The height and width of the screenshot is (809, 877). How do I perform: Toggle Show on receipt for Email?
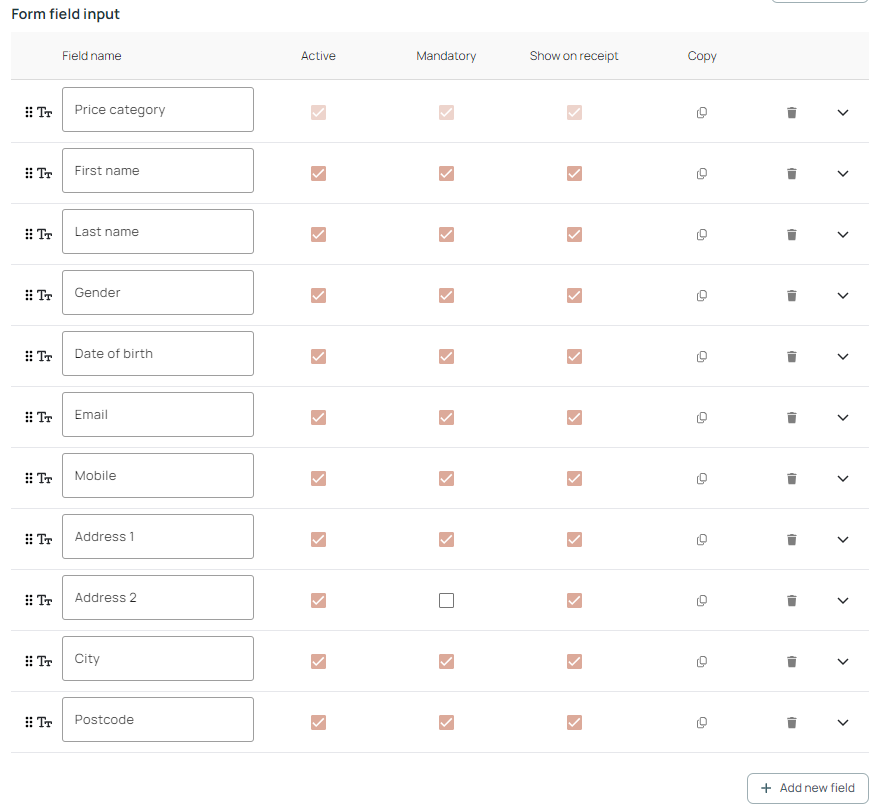tap(574, 418)
